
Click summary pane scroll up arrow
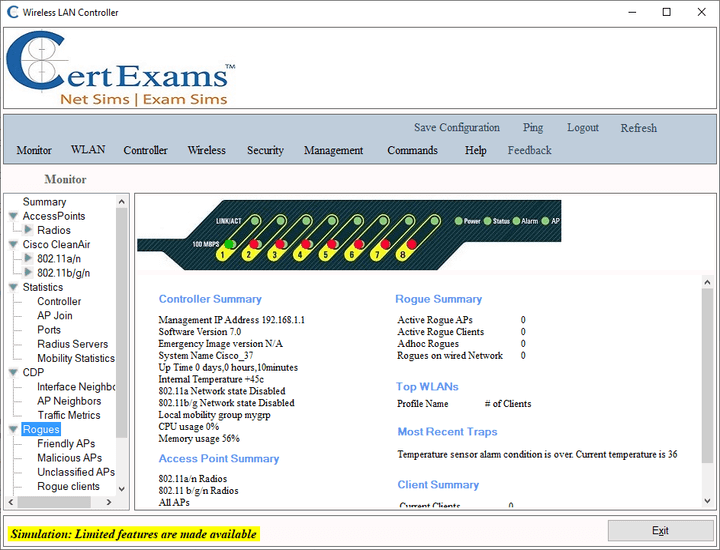[x=708, y=282]
